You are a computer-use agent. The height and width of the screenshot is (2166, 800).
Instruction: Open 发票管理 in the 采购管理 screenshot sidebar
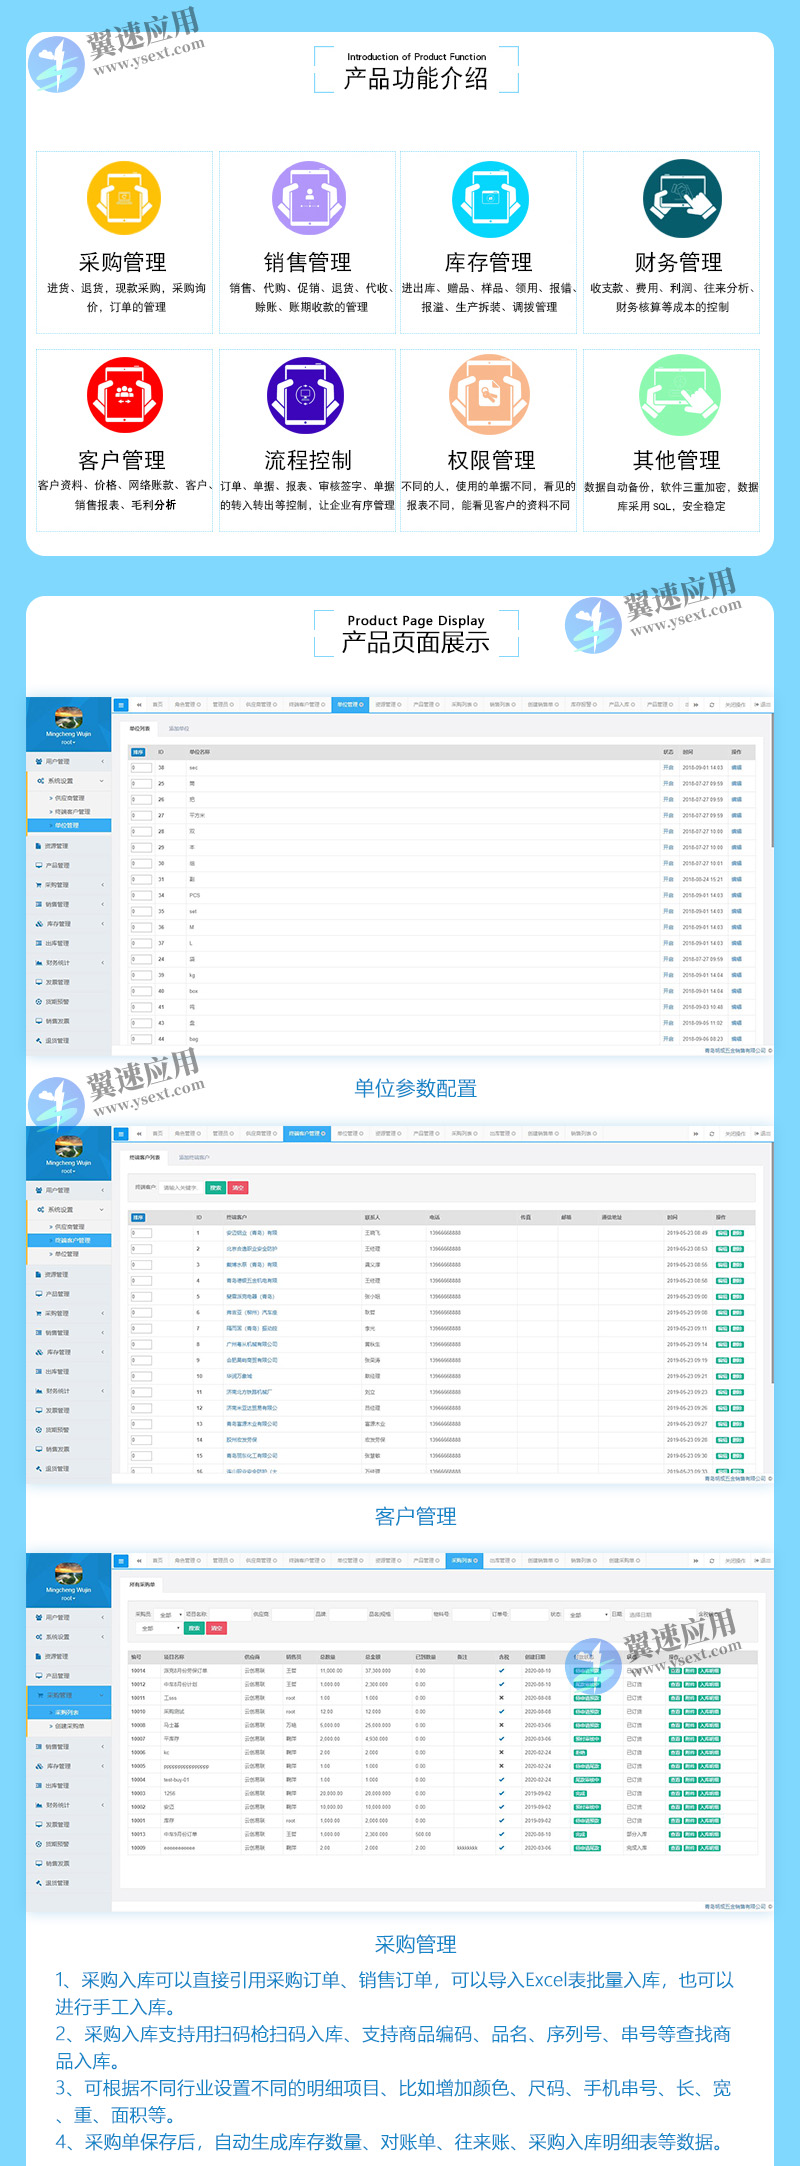[x=69, y=1824]
